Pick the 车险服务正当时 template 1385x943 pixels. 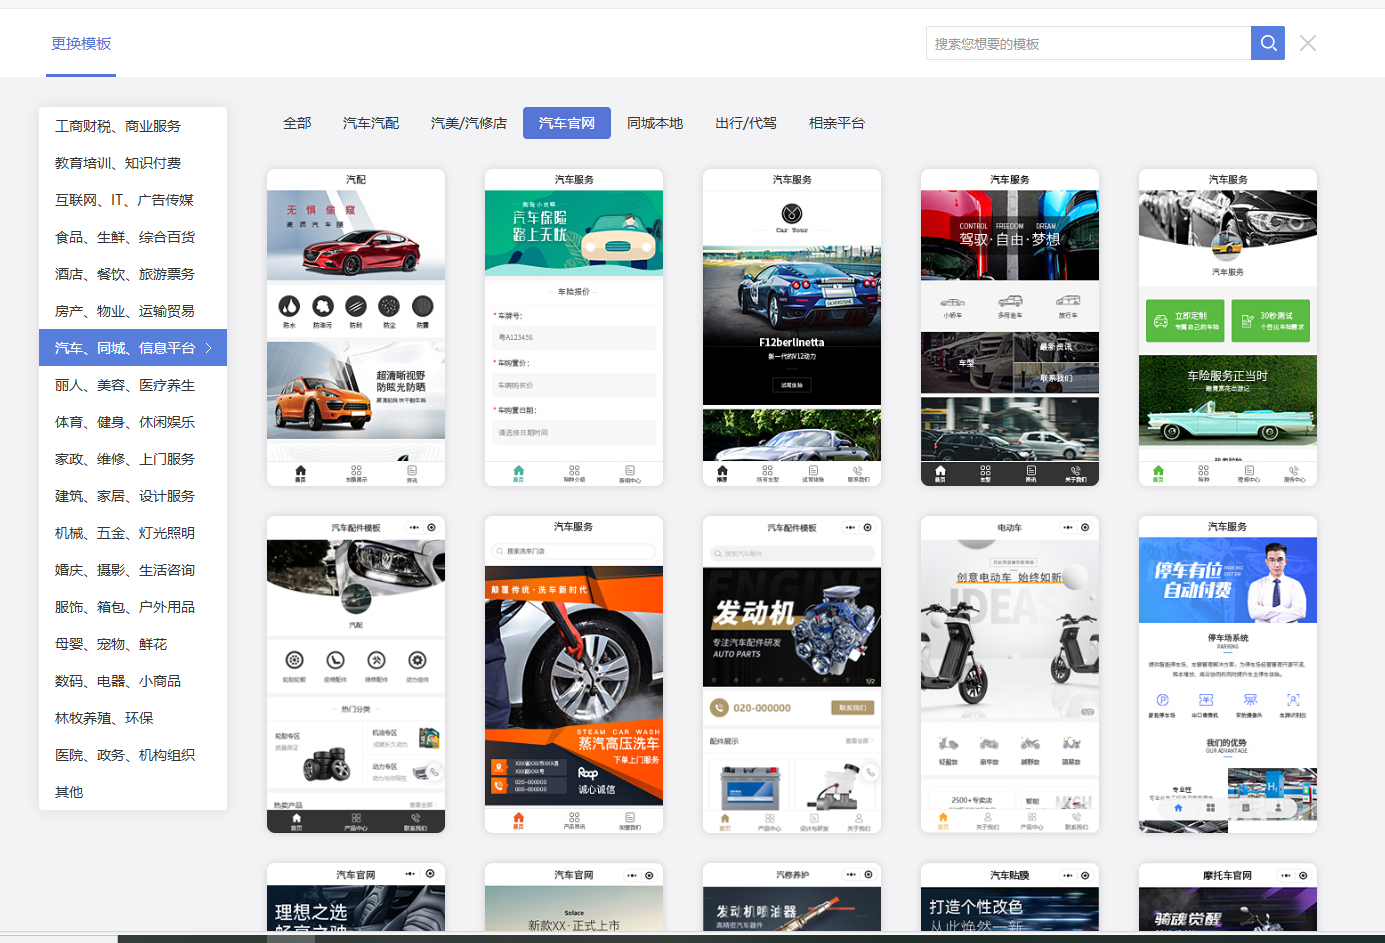click(x=1228, y=328)
